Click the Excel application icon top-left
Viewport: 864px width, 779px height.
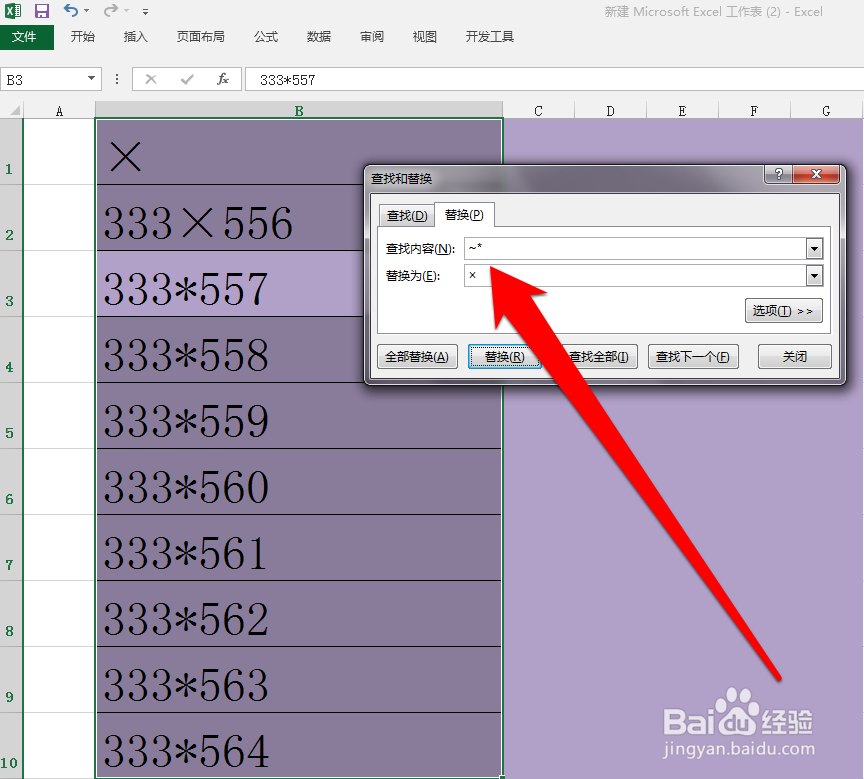13,10
